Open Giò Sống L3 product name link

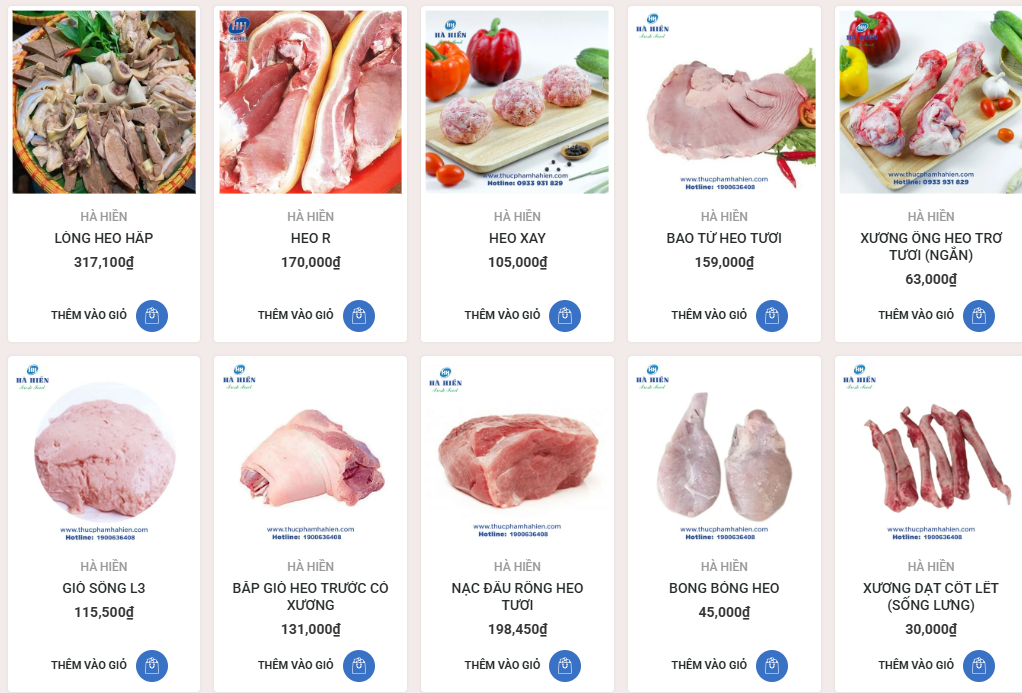point(104,588)
